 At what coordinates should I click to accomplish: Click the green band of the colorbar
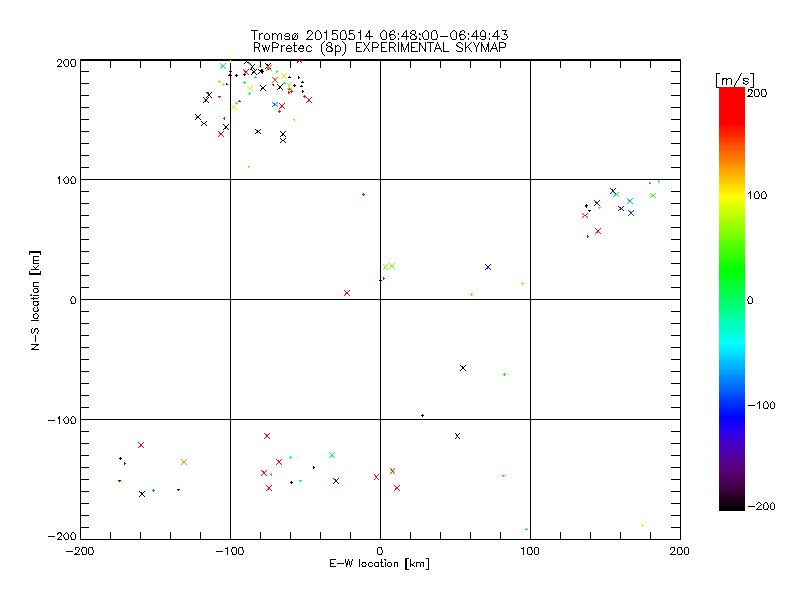[x=732, y=270]
